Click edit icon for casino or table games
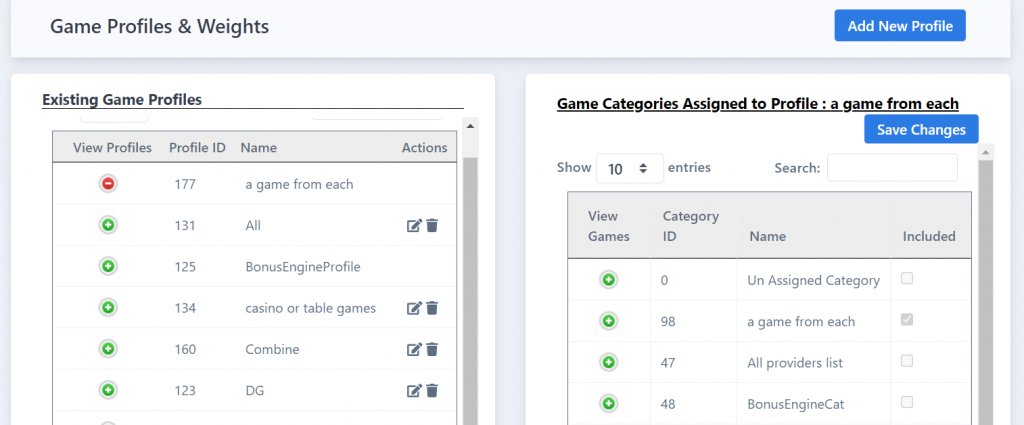Viewport: 1024px width, 425px height. click(414, 308)
